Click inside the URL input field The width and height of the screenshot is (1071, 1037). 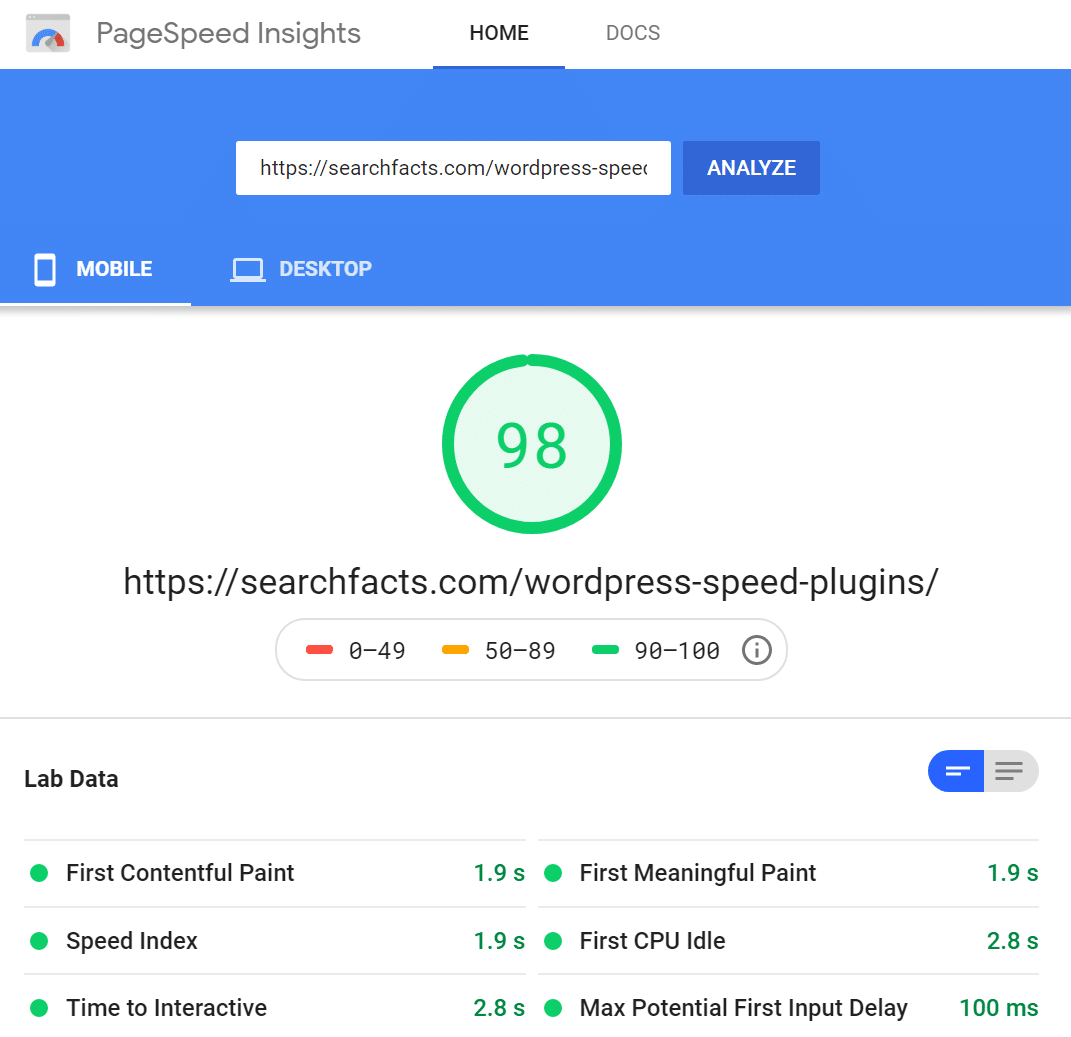453,168
